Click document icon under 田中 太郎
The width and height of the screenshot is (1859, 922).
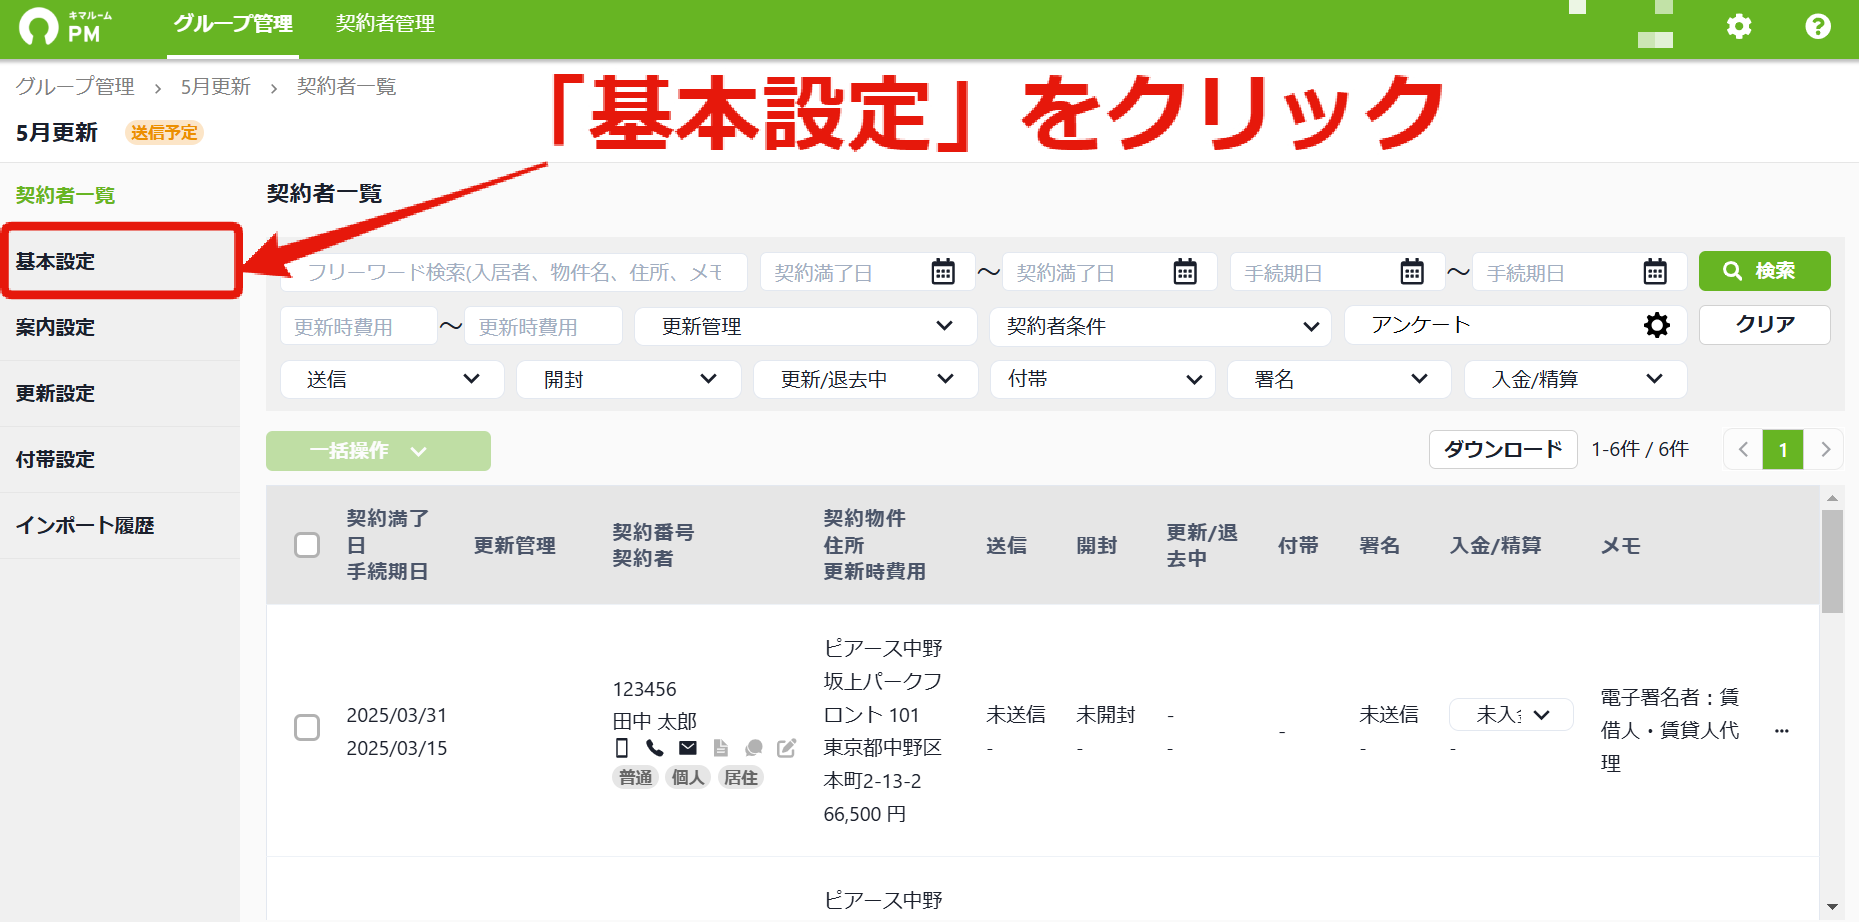[x=720, y=748]
